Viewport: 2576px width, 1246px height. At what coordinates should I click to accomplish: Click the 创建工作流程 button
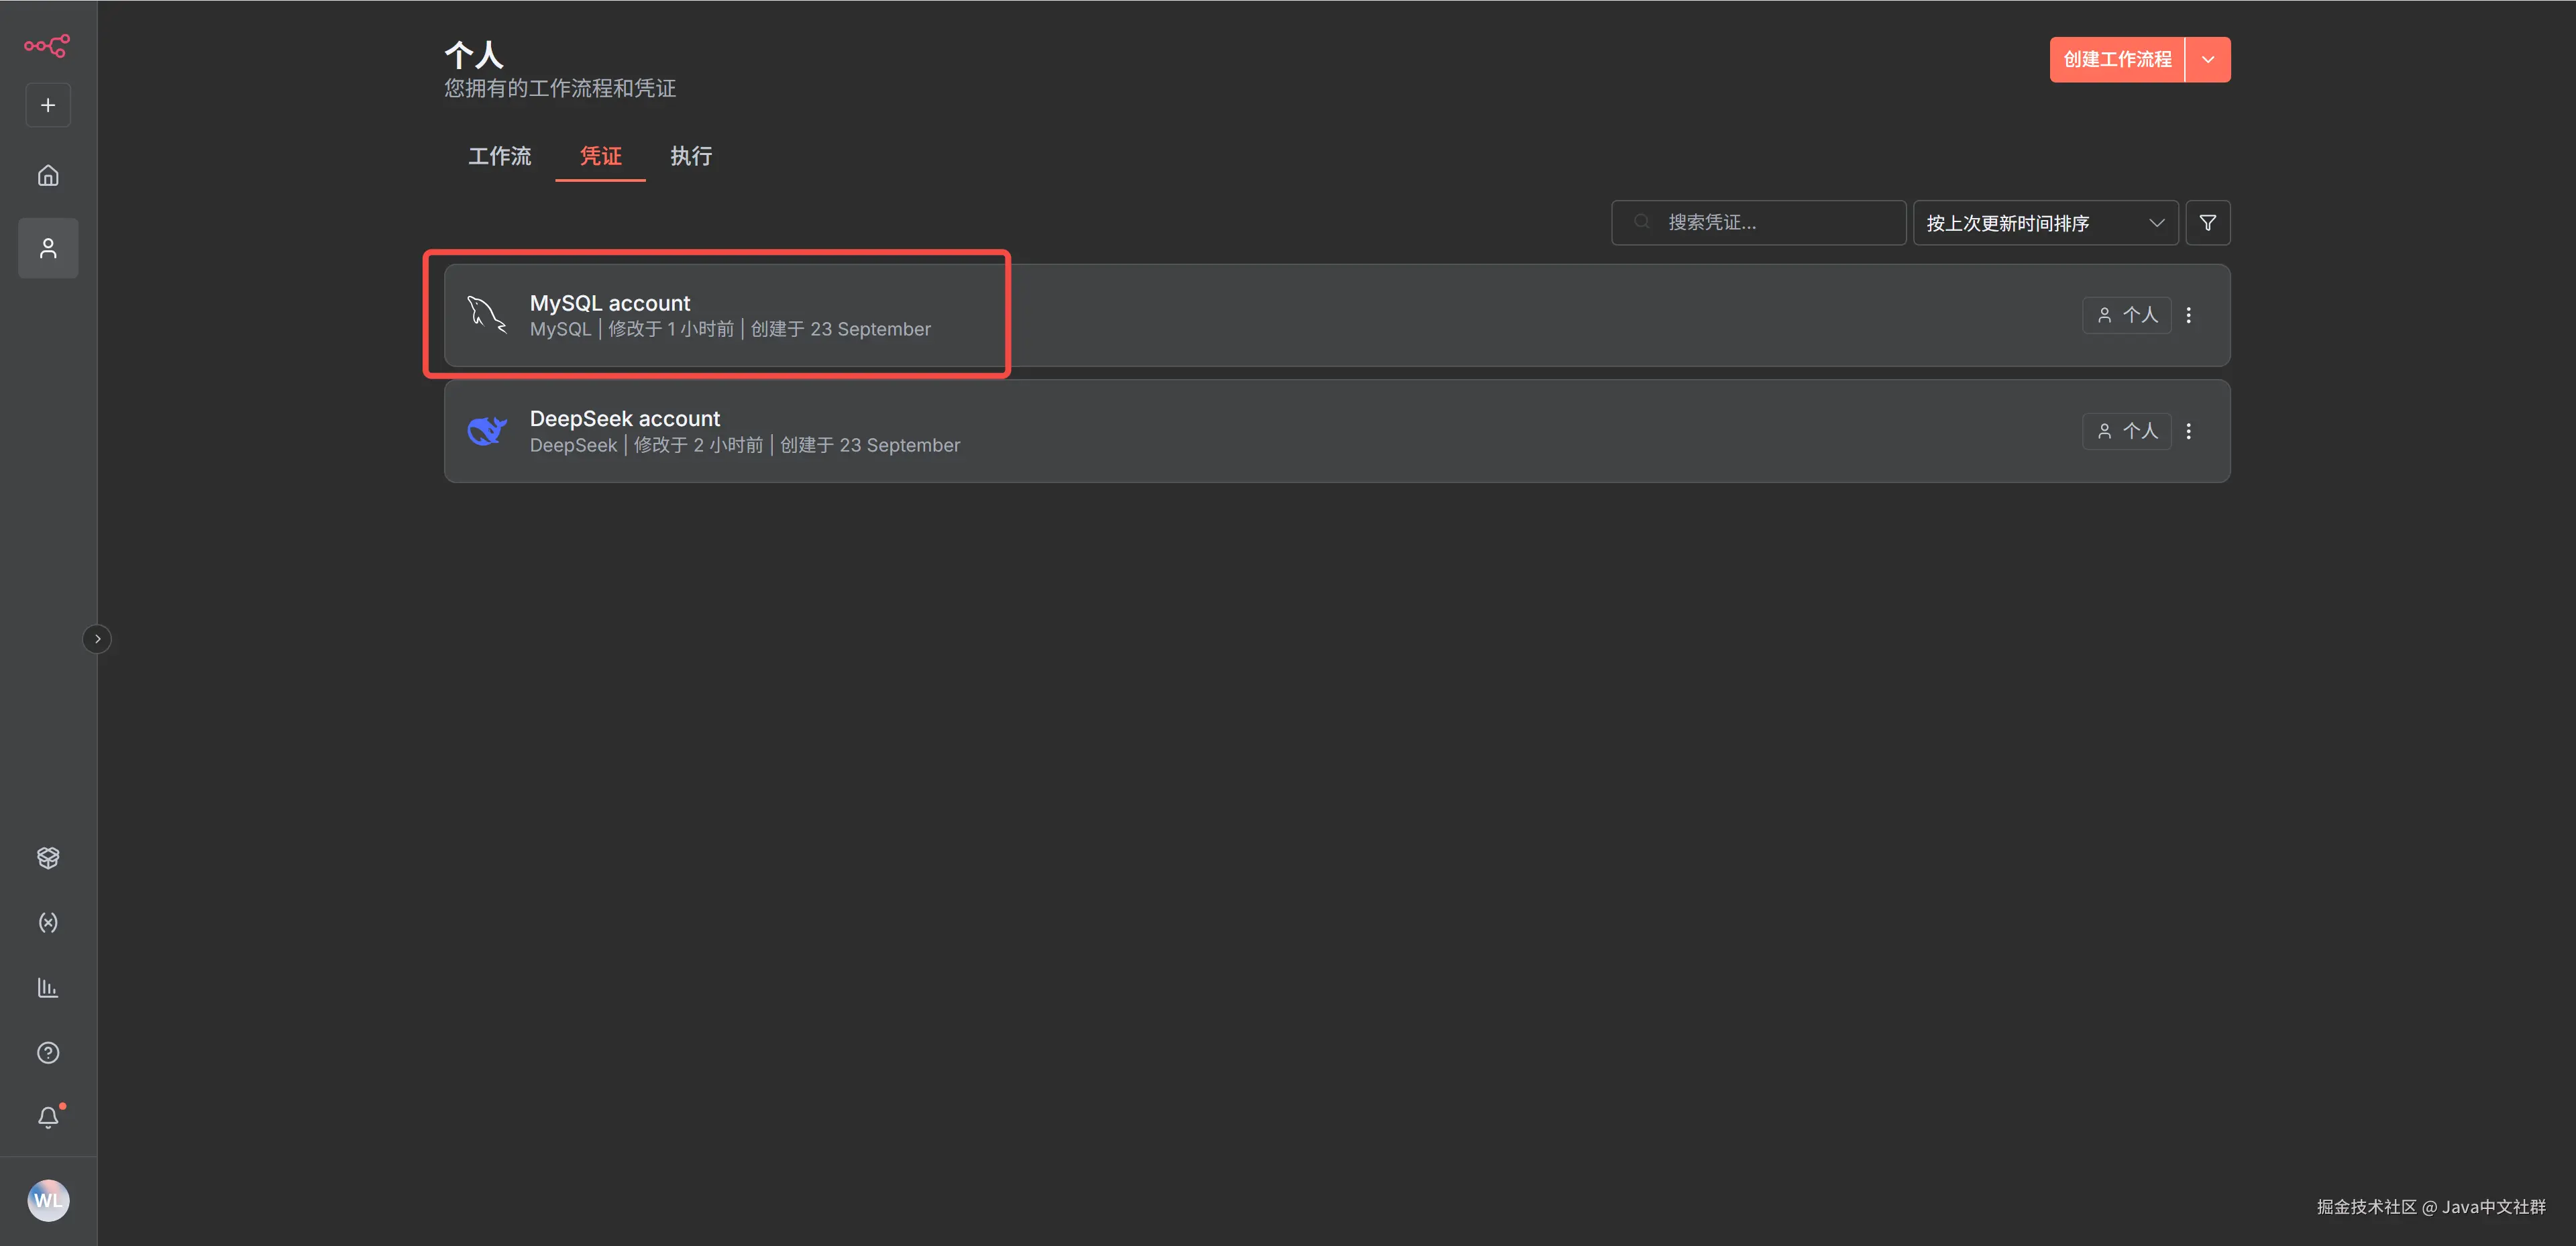click(x=2117, y=60)
